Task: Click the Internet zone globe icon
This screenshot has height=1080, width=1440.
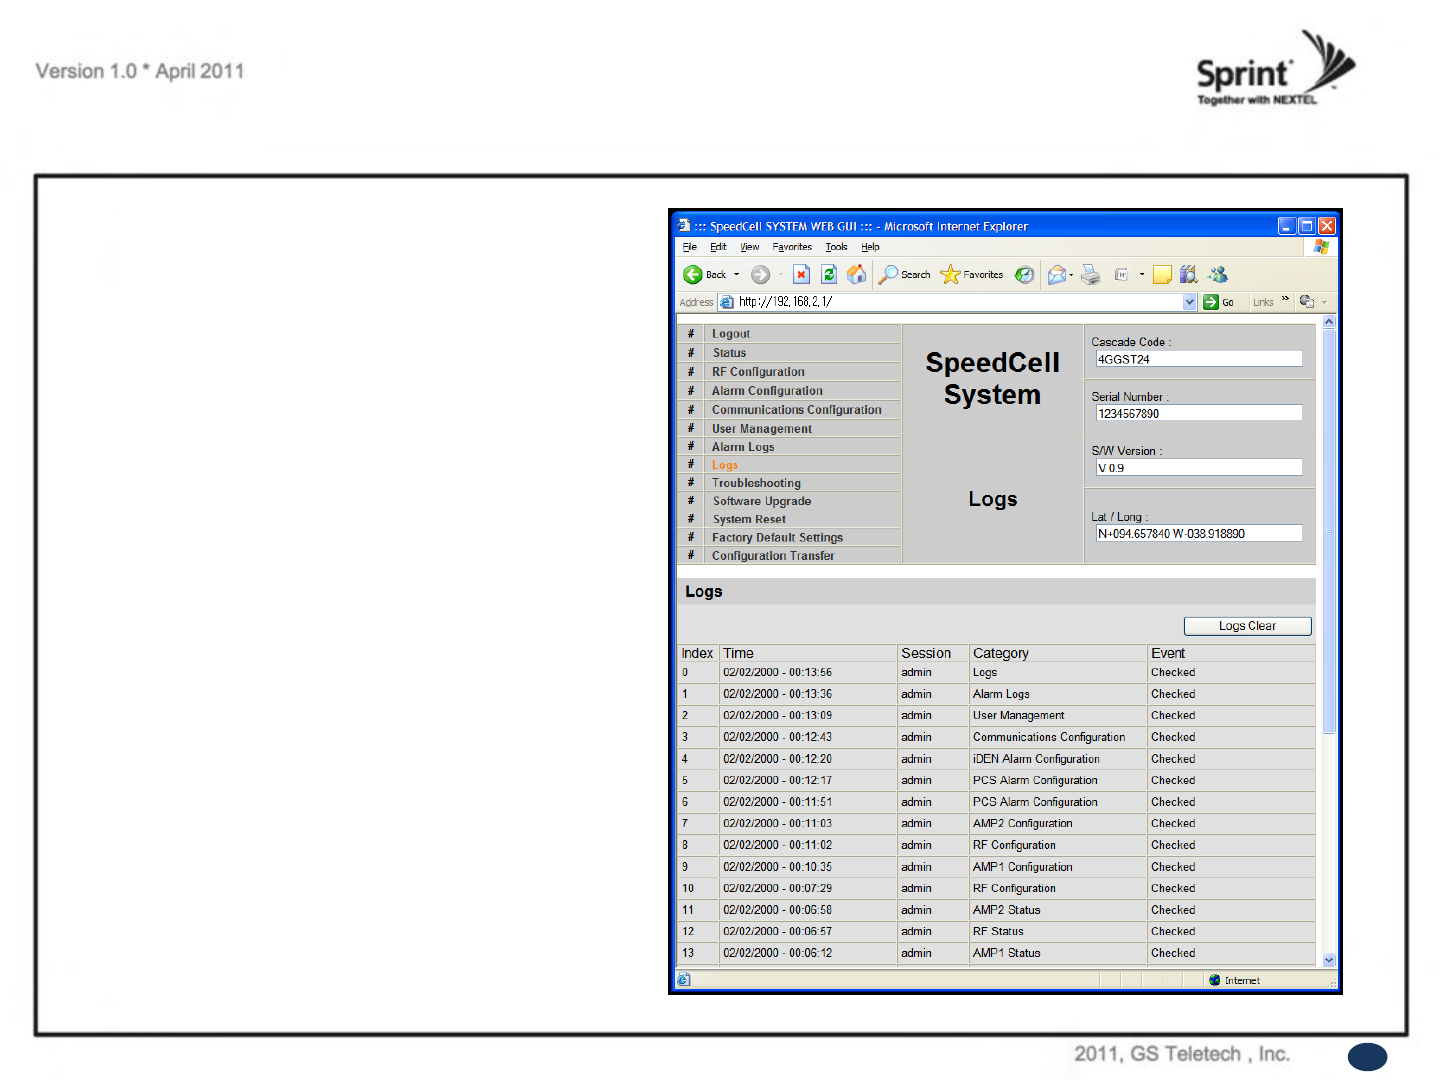Action: pyautogui.click(x=1215, y=981)
